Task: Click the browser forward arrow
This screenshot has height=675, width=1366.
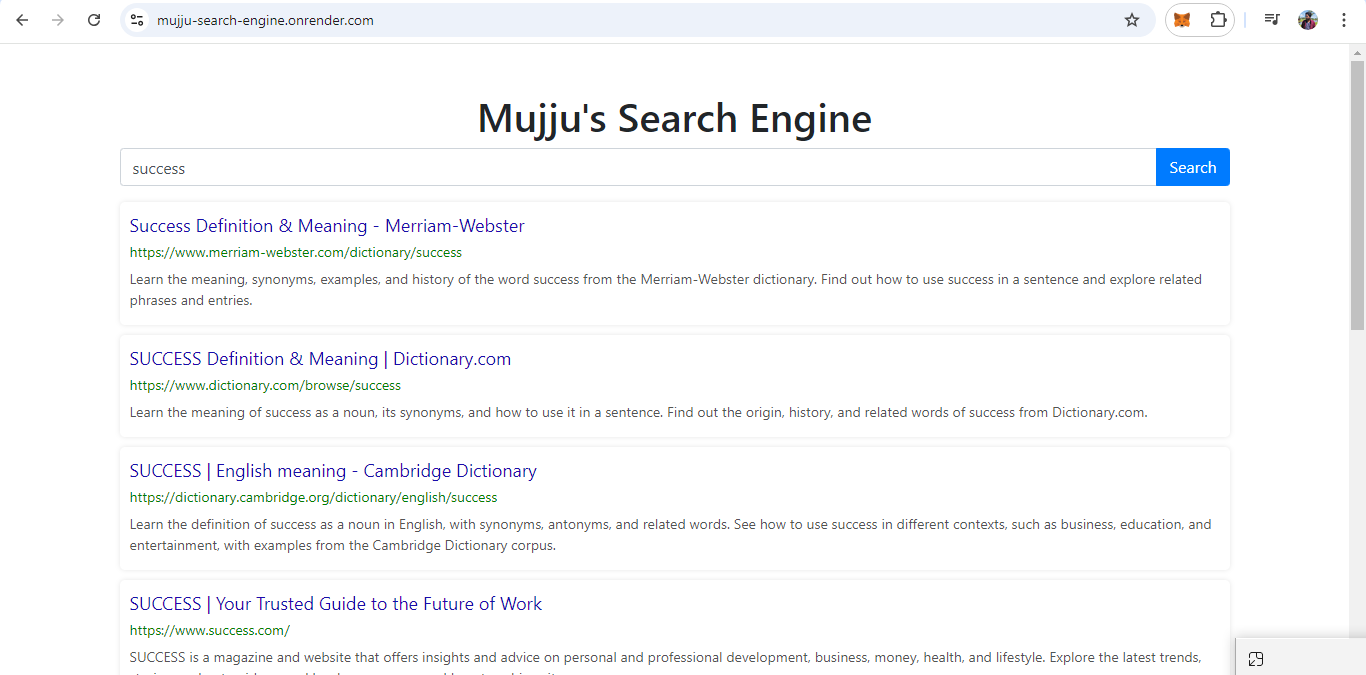Action: 58,20
